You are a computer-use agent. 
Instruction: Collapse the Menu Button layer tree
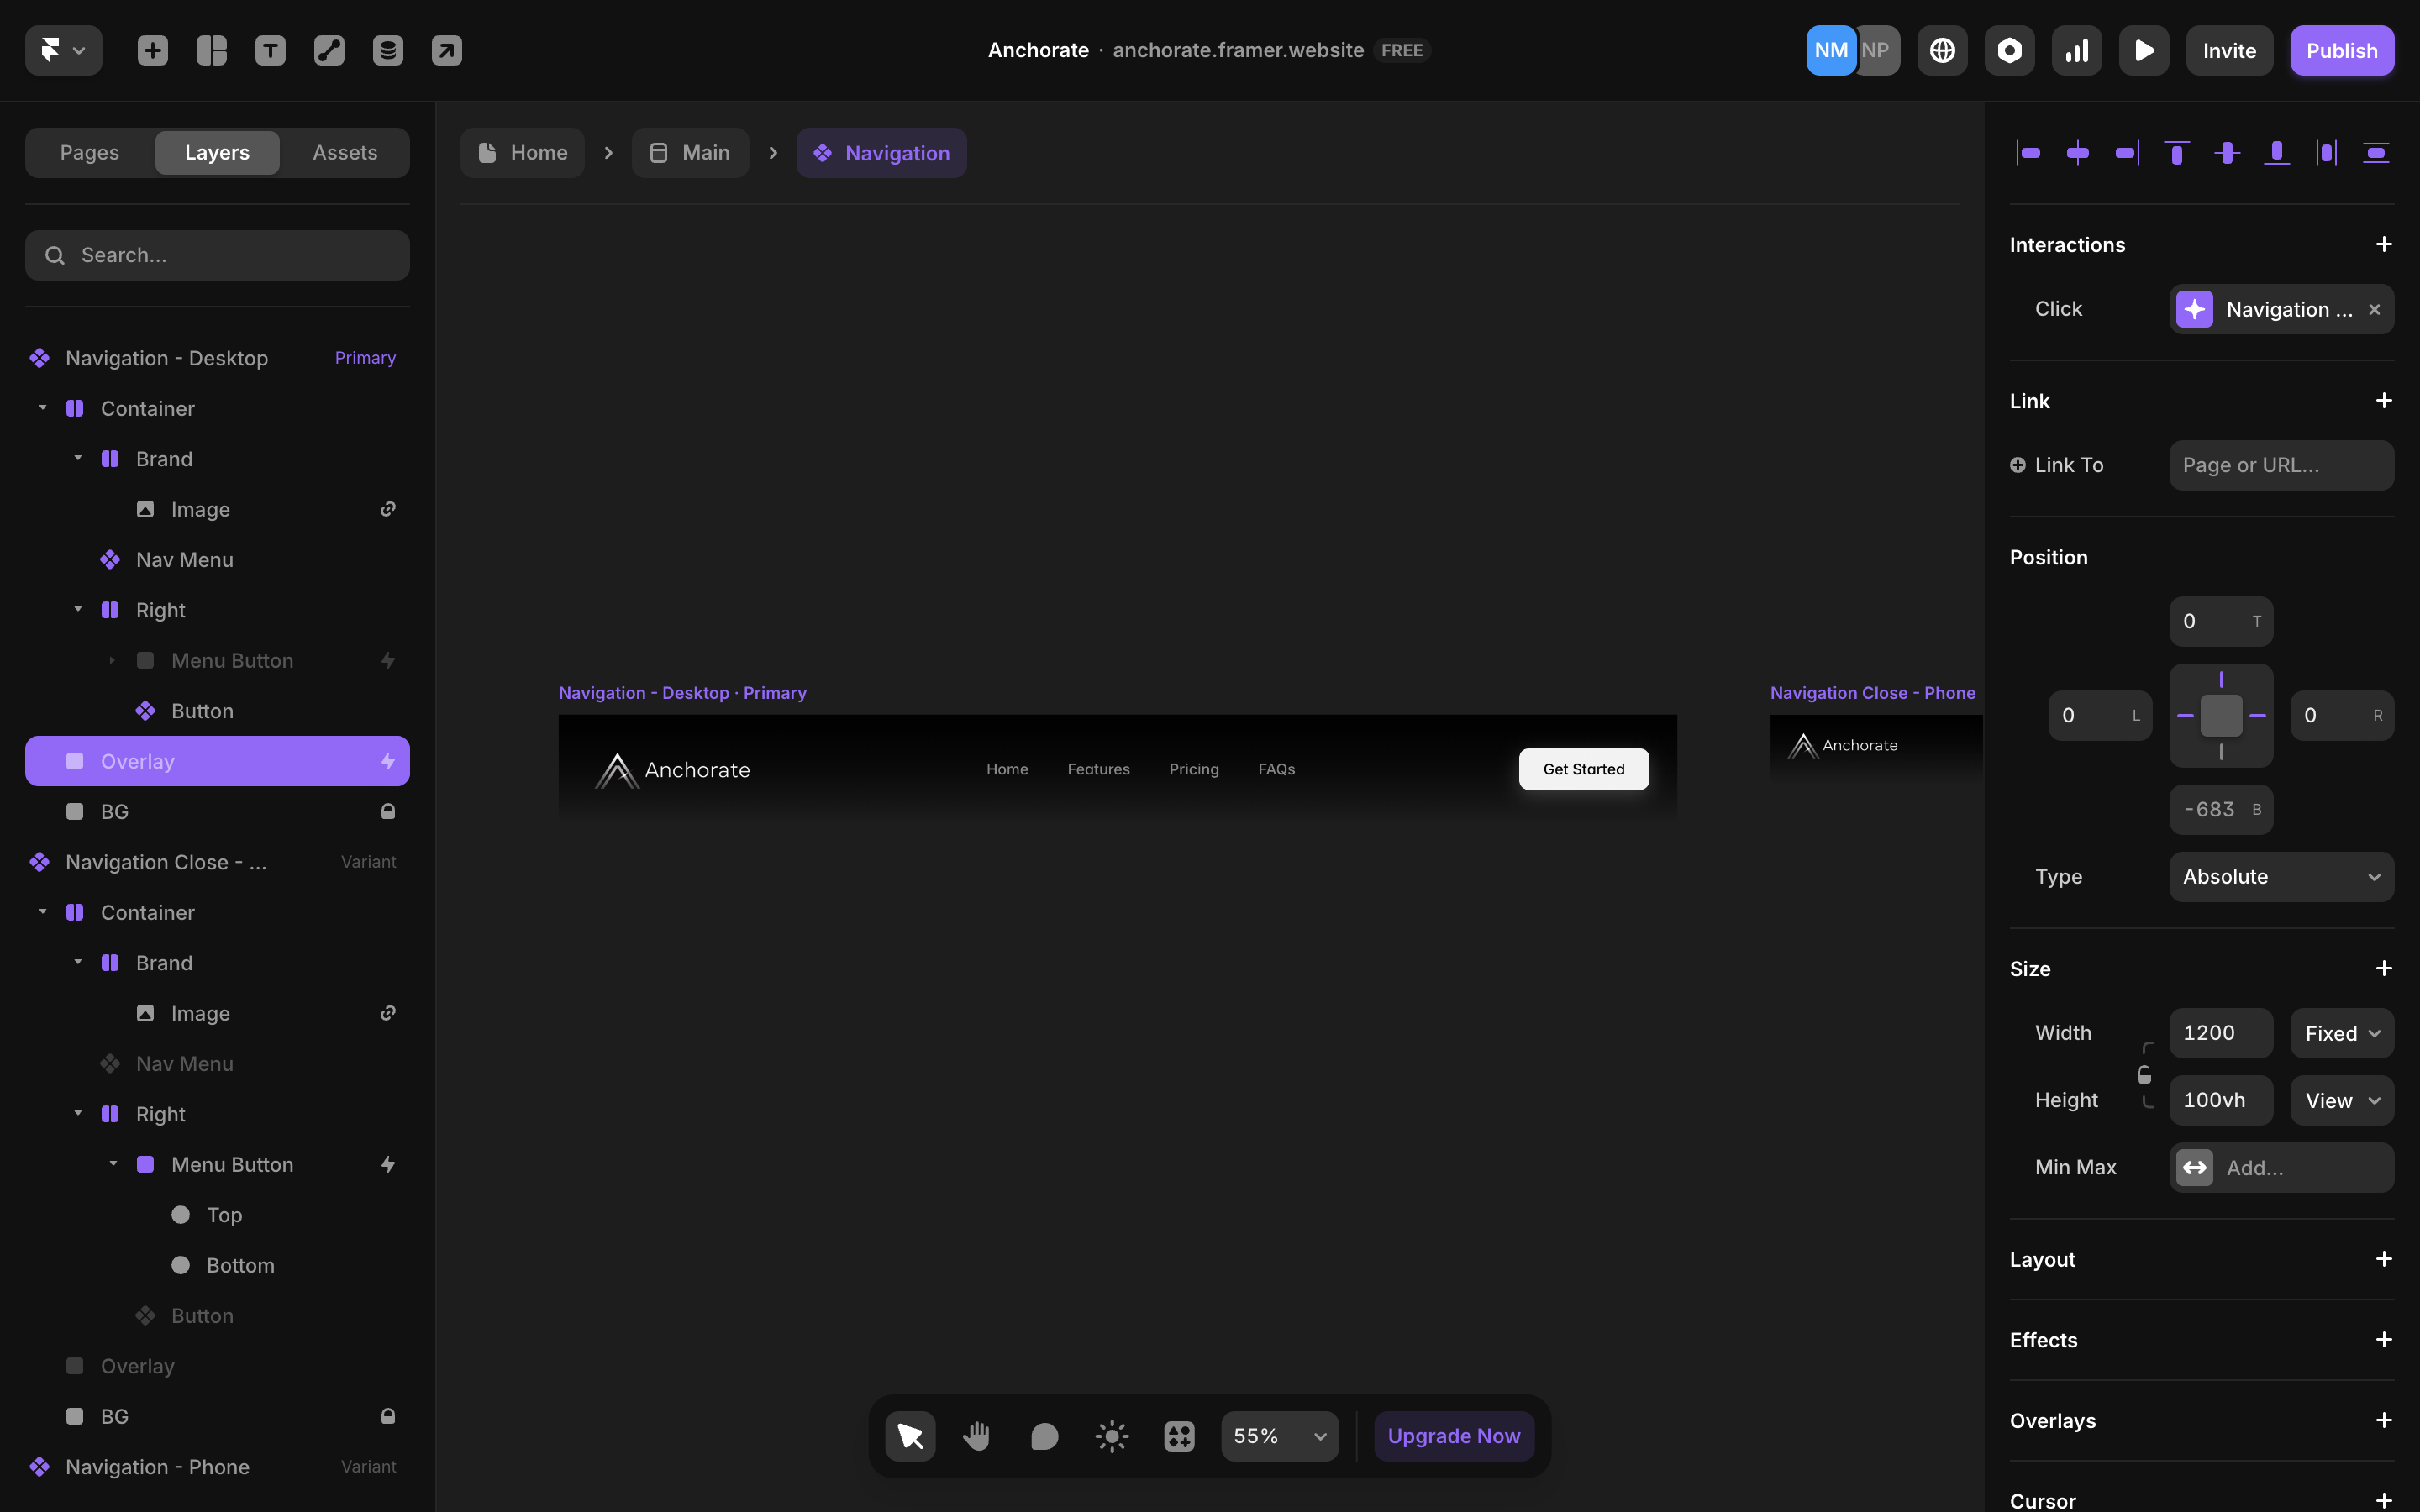(113, 1164)
